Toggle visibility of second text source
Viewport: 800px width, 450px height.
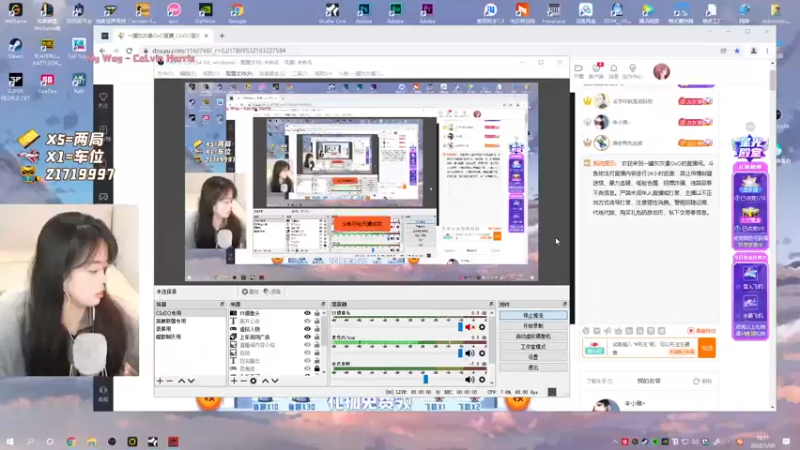pyautogui.click(x=307, y=321)
